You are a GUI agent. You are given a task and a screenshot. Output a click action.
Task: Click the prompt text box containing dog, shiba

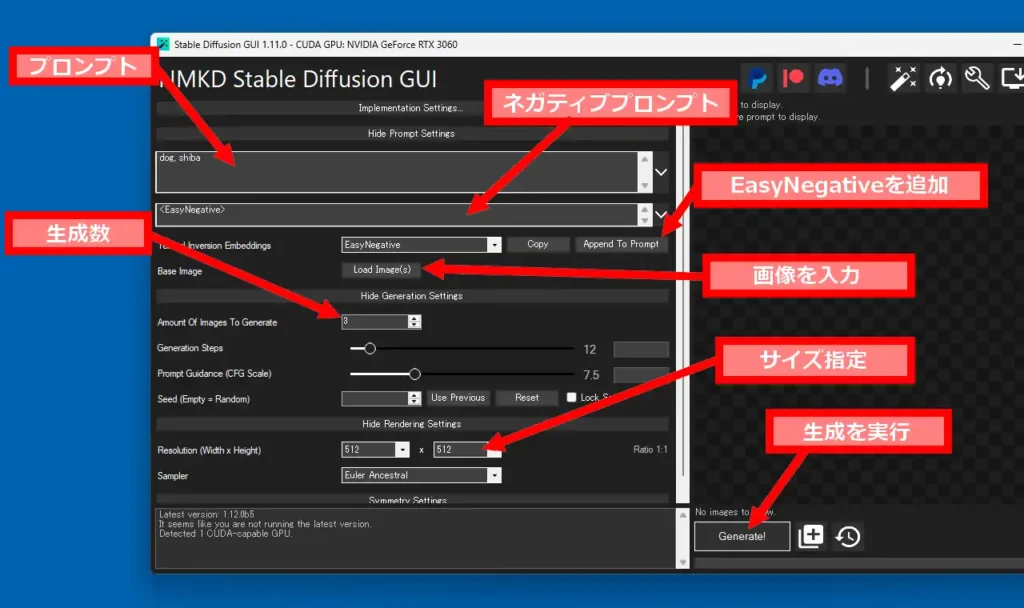pos(396,172)
